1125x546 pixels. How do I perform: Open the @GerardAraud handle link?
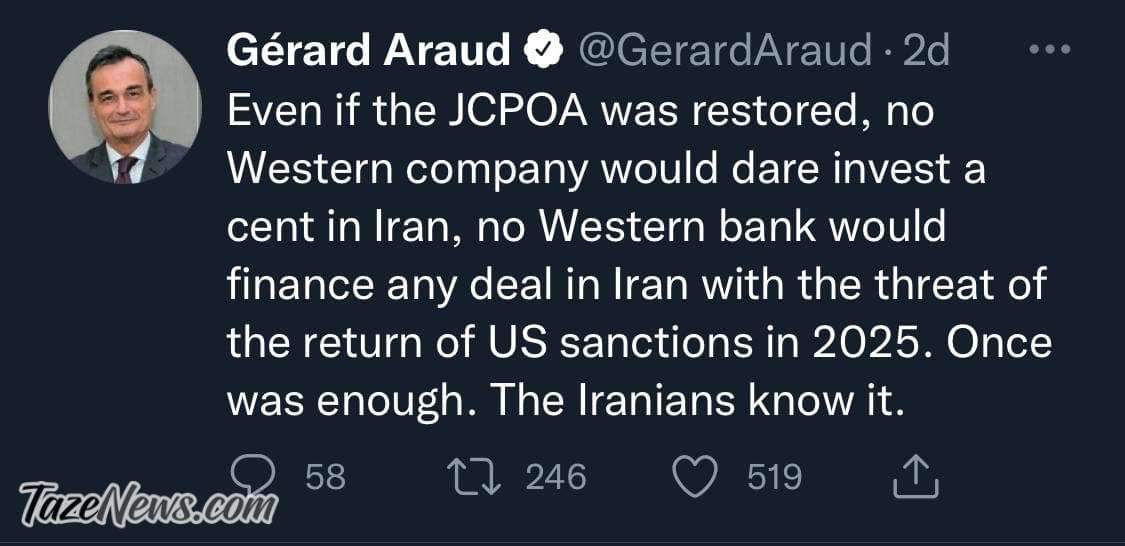(x=725, y=52)
